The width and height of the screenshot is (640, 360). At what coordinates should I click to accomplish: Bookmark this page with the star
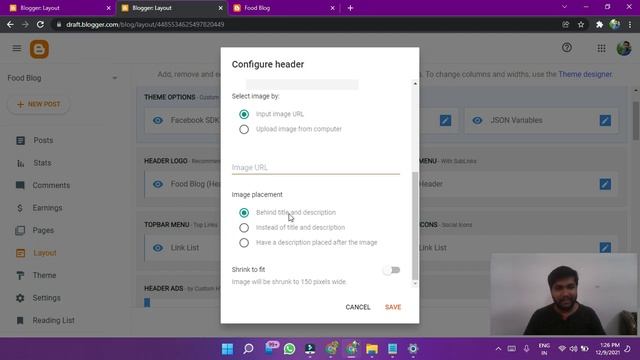(x=581, y=24)
